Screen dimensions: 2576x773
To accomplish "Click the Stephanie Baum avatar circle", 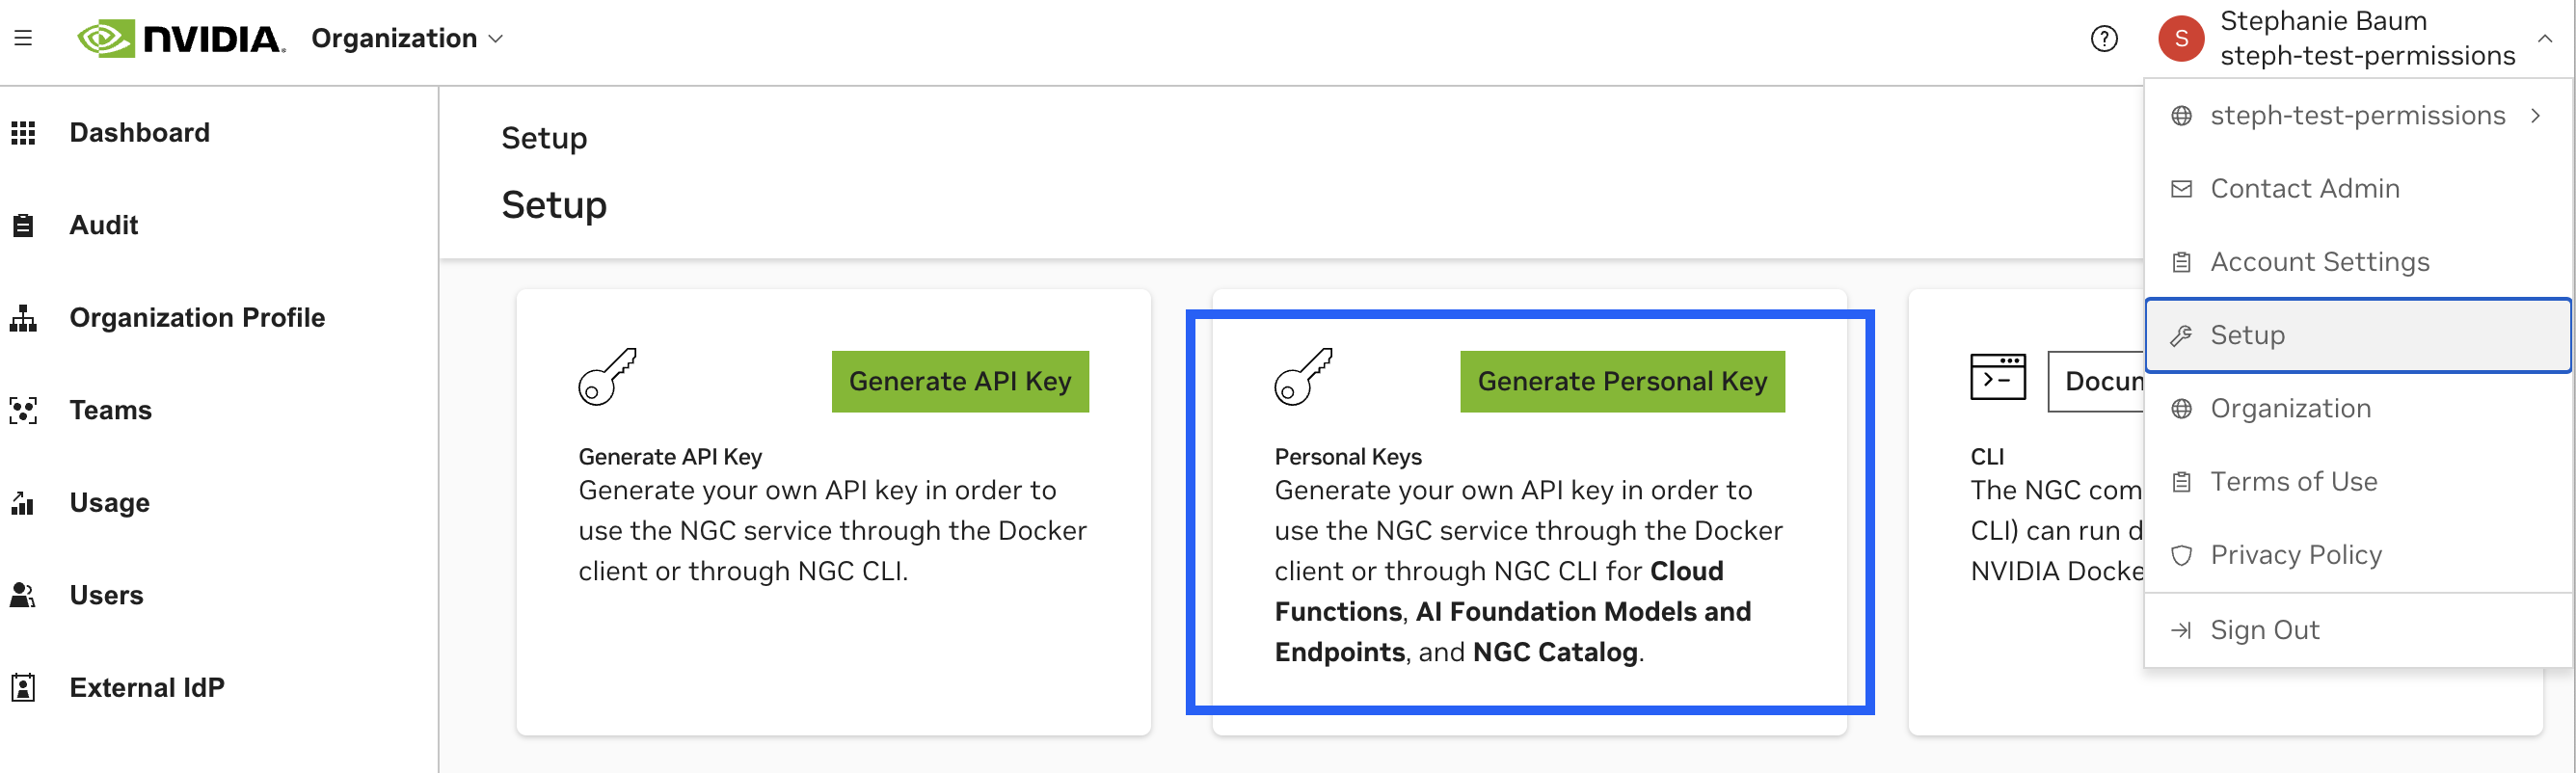I will [2181, 38].
